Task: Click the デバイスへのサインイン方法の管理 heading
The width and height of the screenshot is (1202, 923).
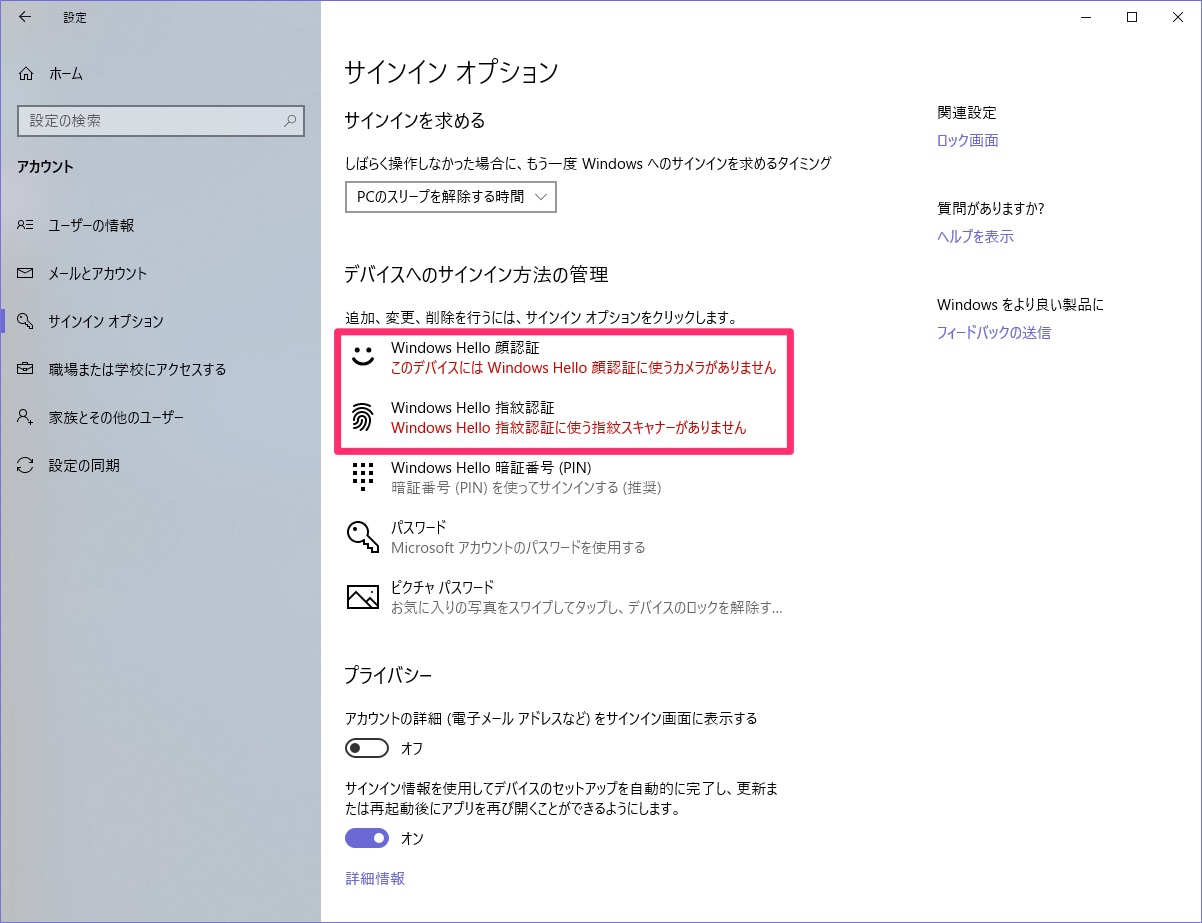Action: pyautogui.click(x=476, y=275)
